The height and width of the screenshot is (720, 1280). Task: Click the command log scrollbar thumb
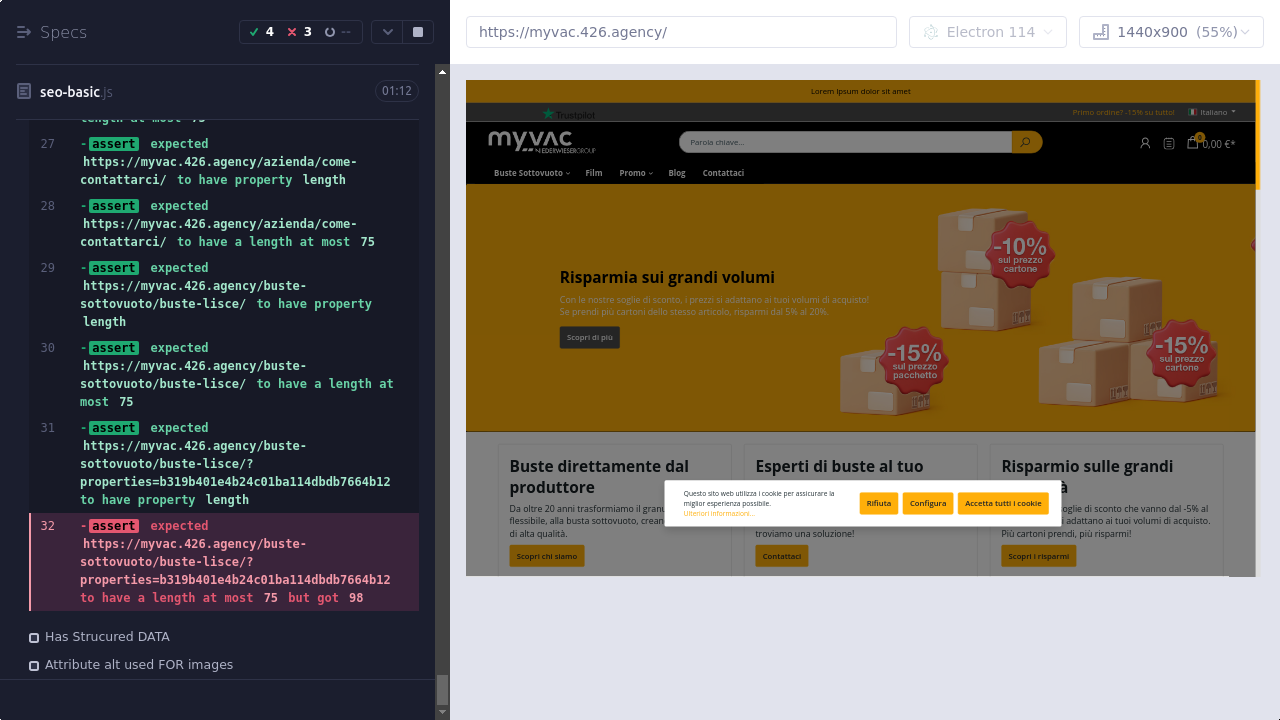[442, 689]
